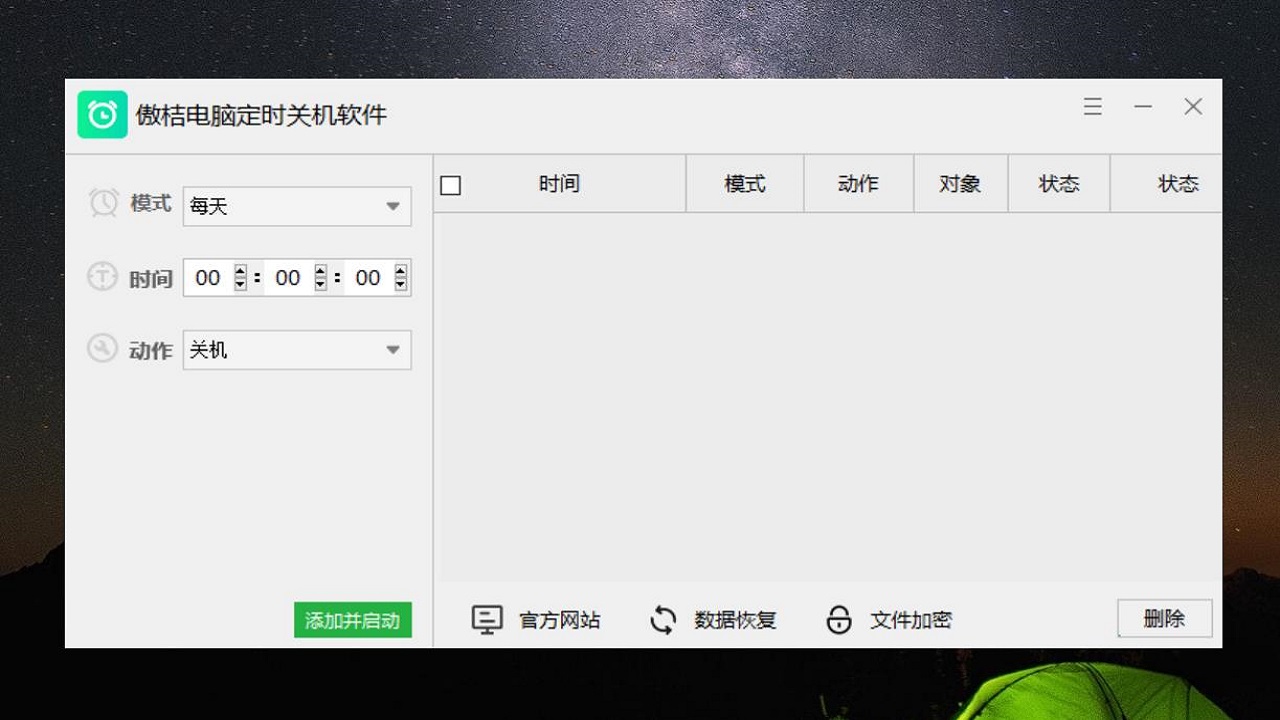Viewport: 1280px width, 720px height.
Task: Increment the seconds with the up arrow
Action: click(x=399, y=271)
